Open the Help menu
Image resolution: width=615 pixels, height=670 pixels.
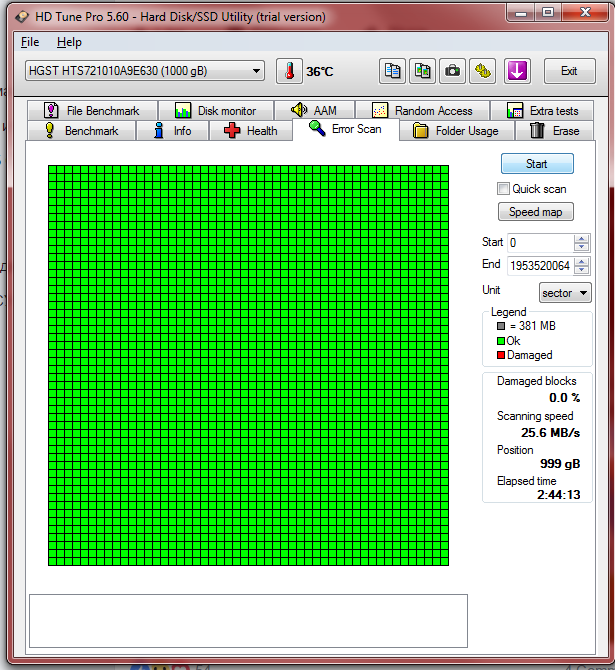pyautogui.click(x=69, y=42)
